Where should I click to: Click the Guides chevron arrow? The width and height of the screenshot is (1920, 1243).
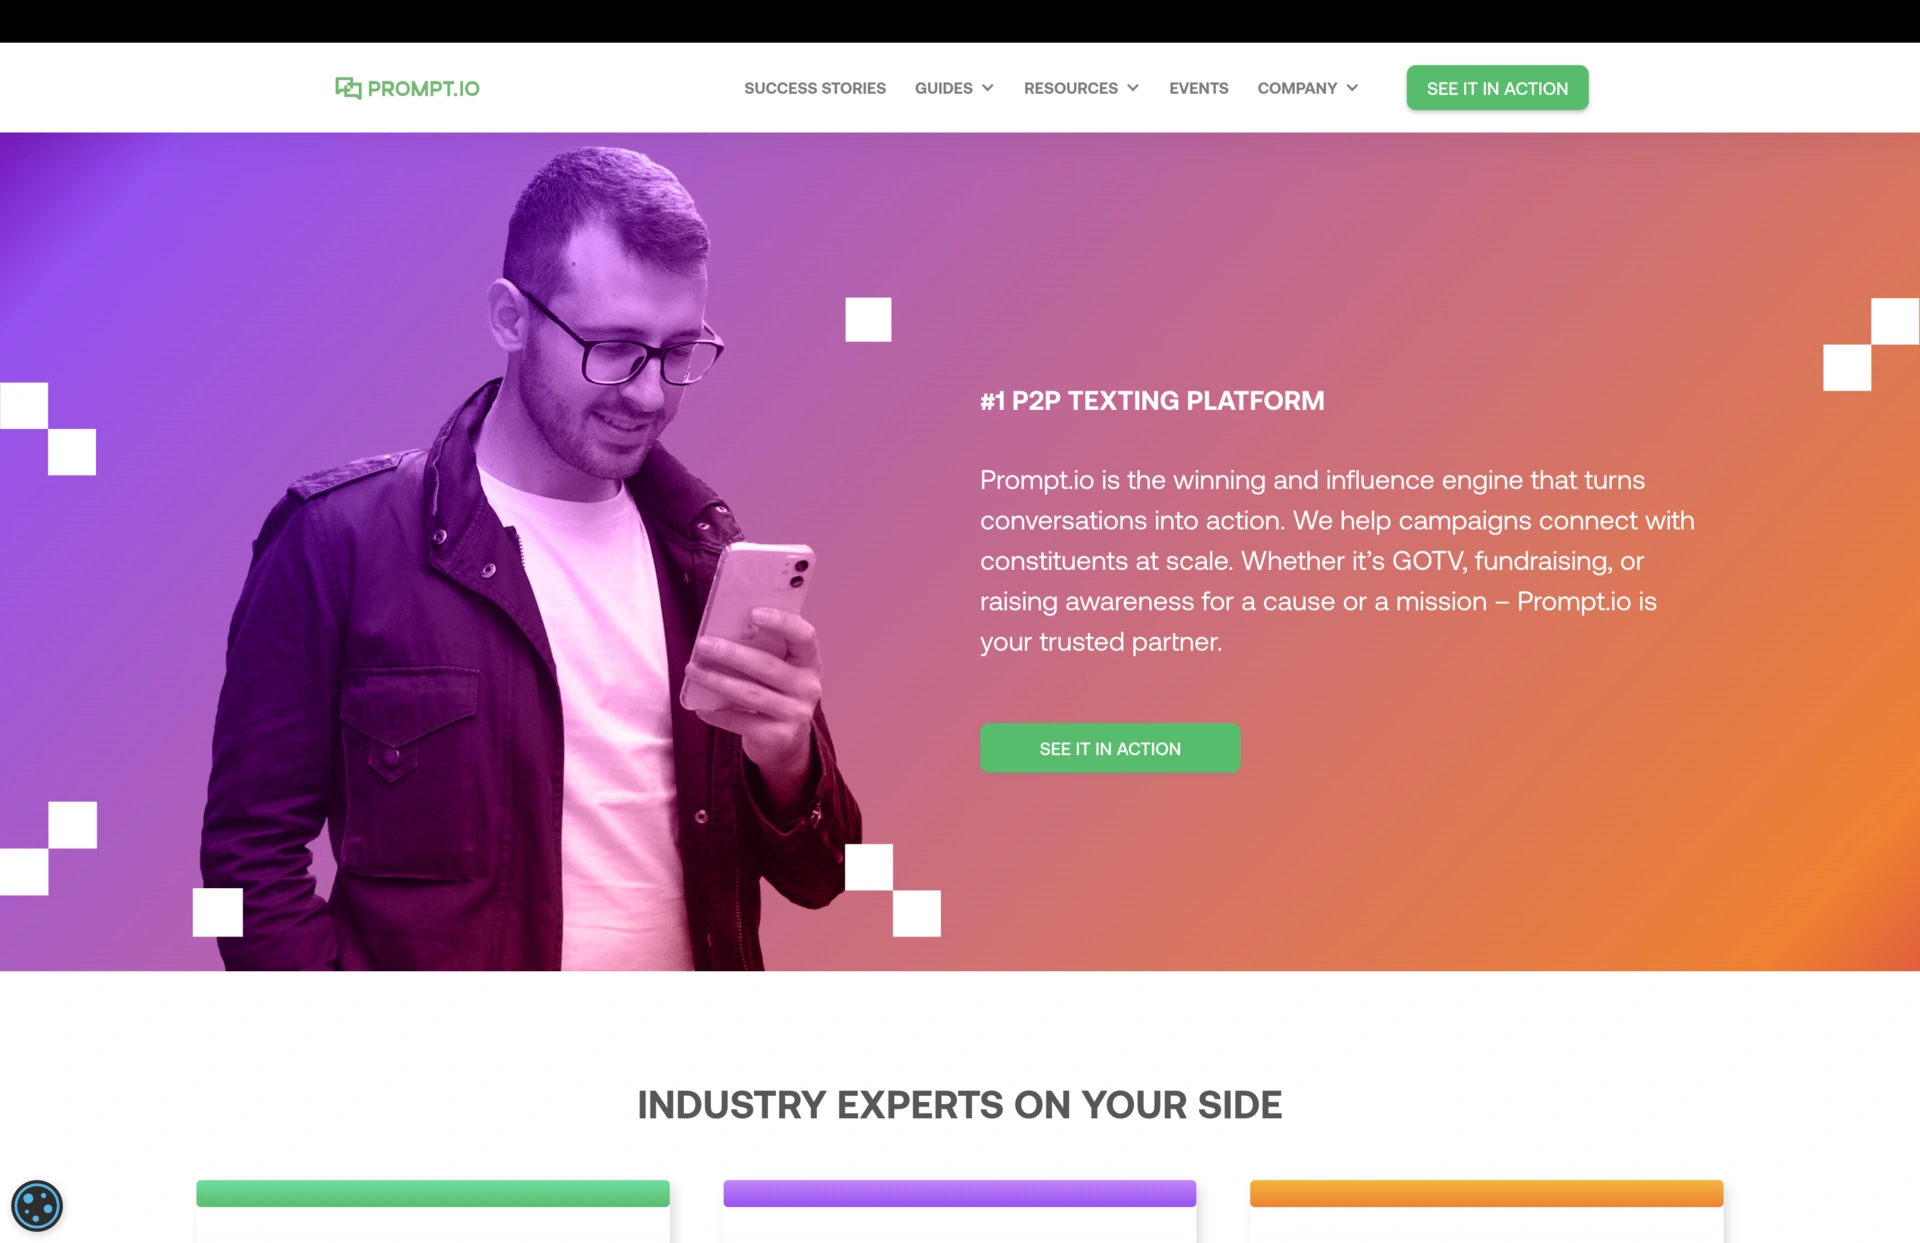pos(987,88)
